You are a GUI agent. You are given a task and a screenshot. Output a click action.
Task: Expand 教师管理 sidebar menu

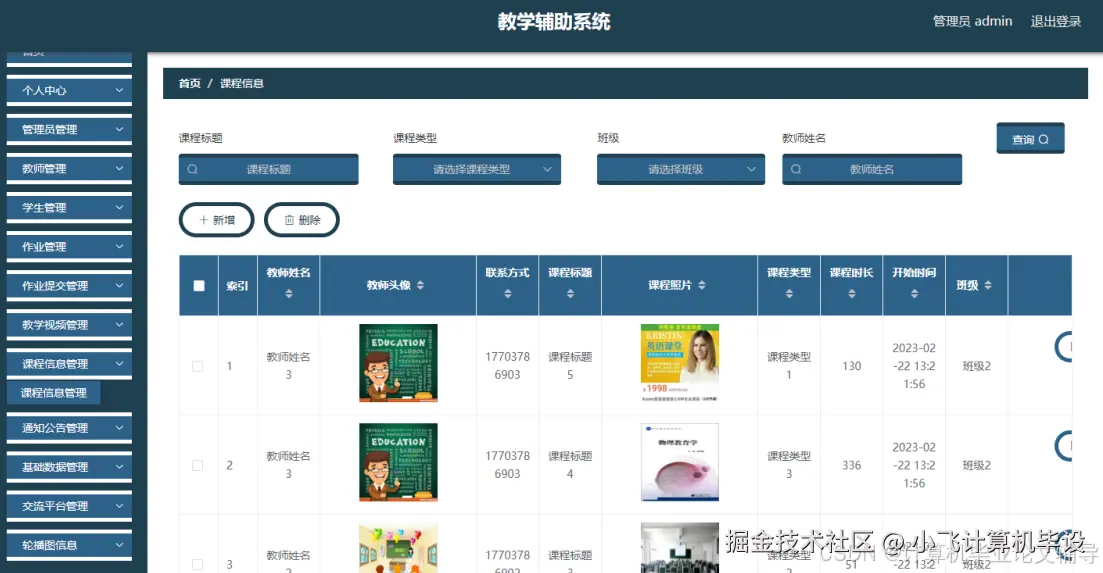pyautogui.click(x=69, y=169)
